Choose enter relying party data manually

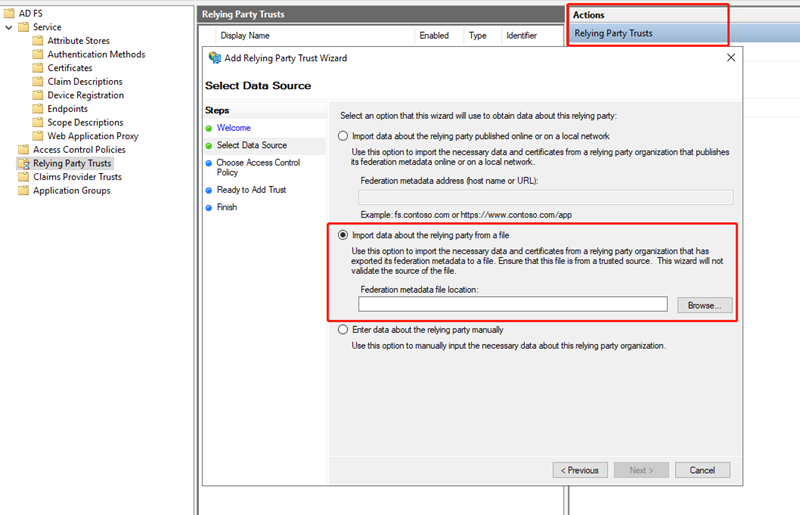point(344,329)
